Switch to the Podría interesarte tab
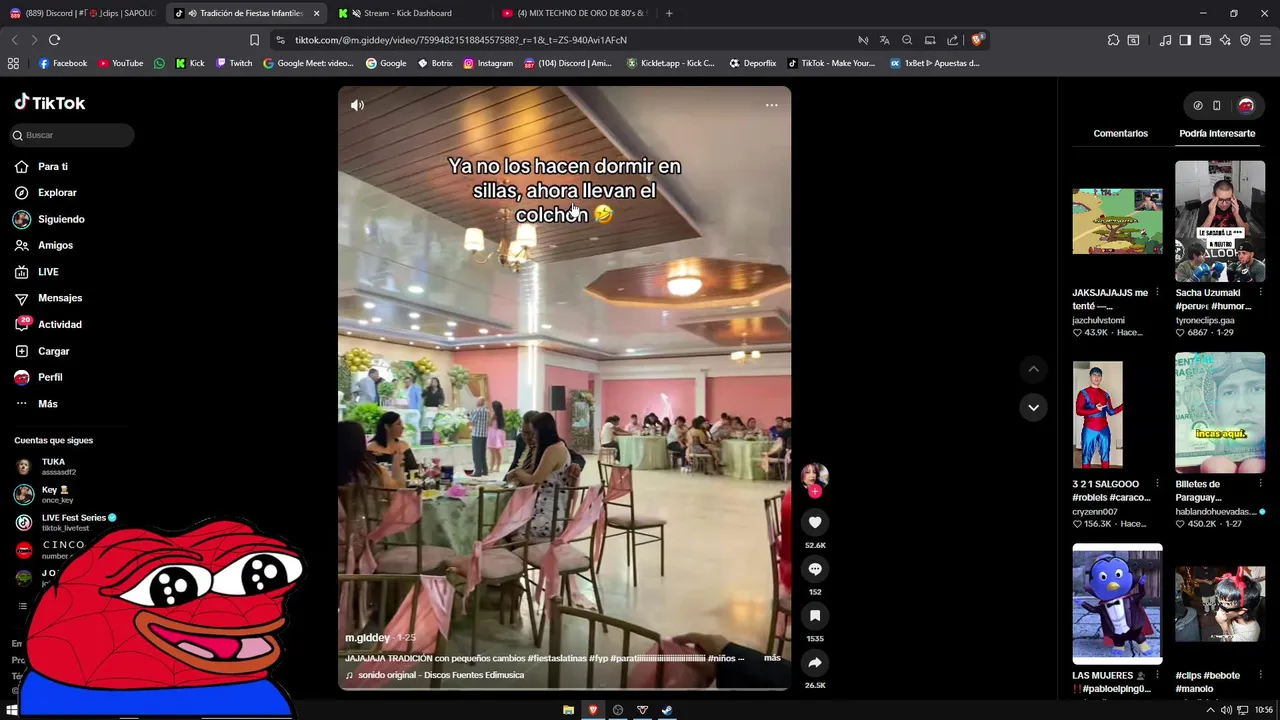 pyautogui.click(x=1217, y=133)
